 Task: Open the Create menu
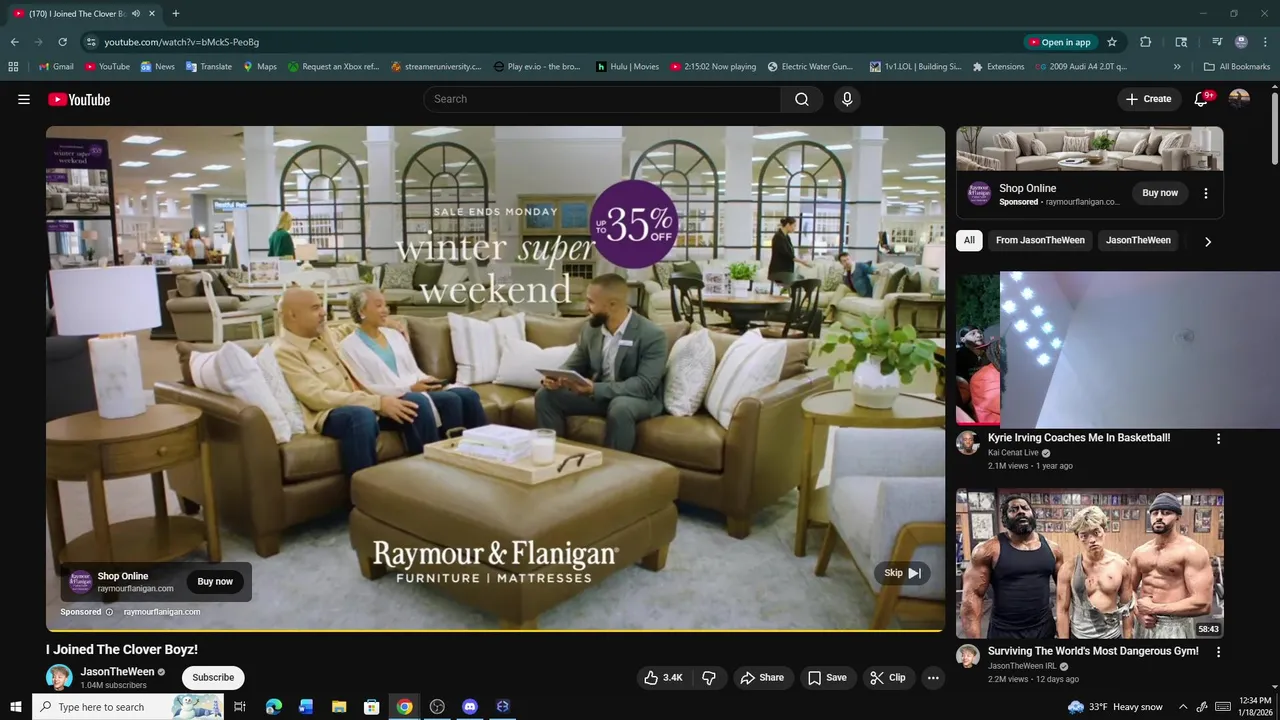[1149, 99]
